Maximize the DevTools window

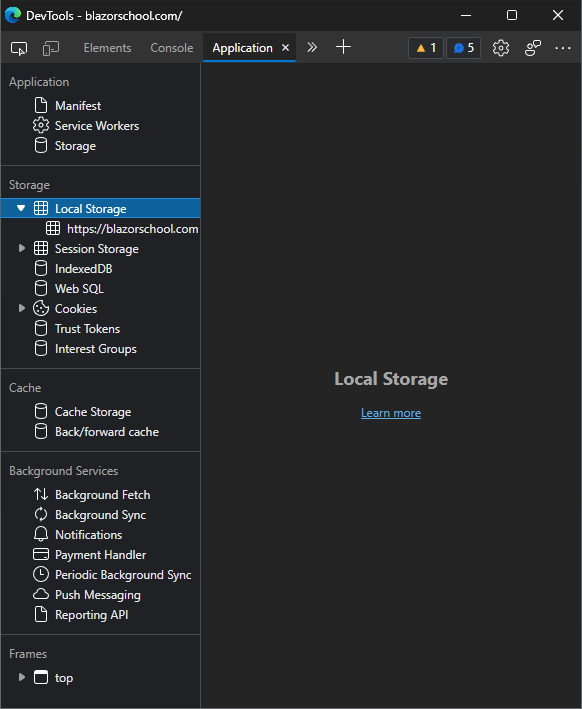[511, 15]
